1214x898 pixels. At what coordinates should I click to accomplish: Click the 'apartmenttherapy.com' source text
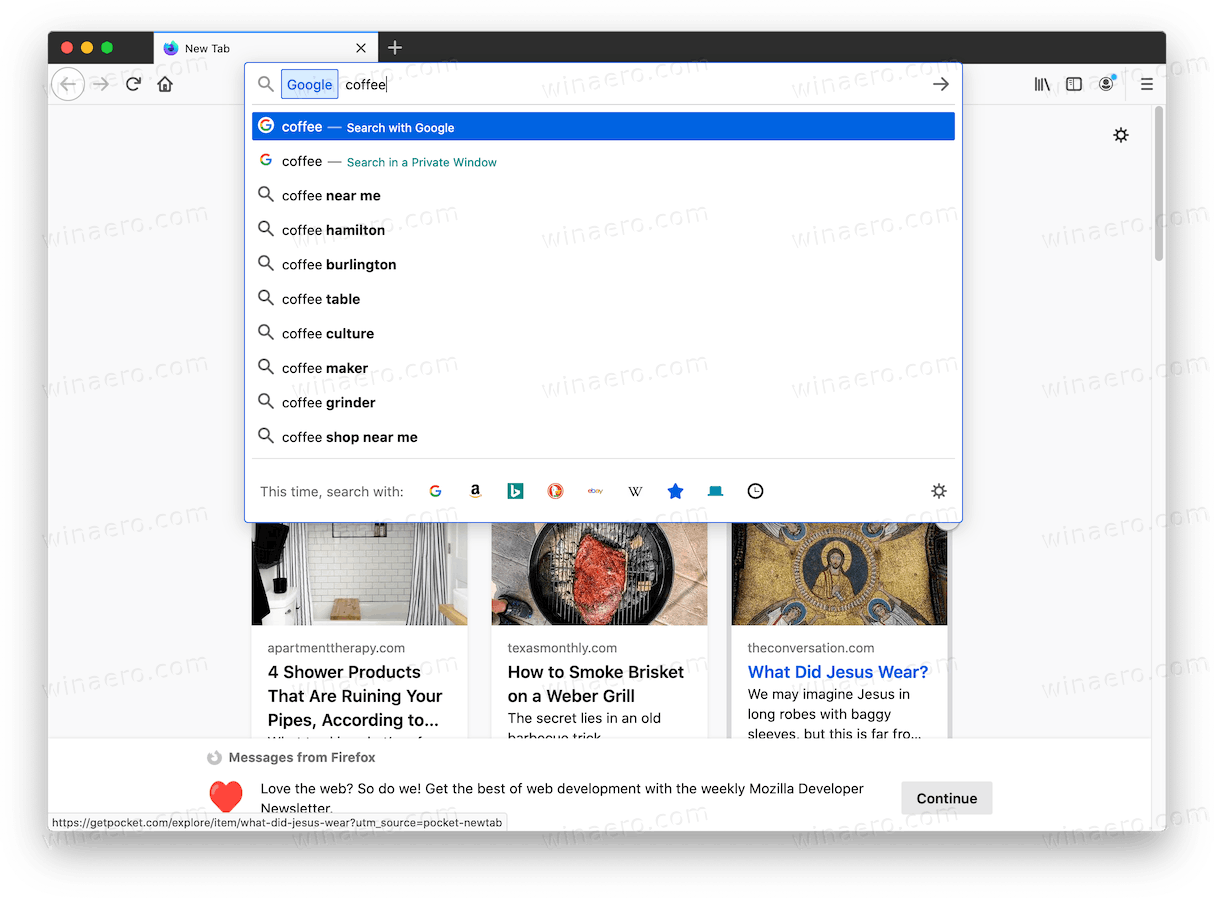point(336,648)
